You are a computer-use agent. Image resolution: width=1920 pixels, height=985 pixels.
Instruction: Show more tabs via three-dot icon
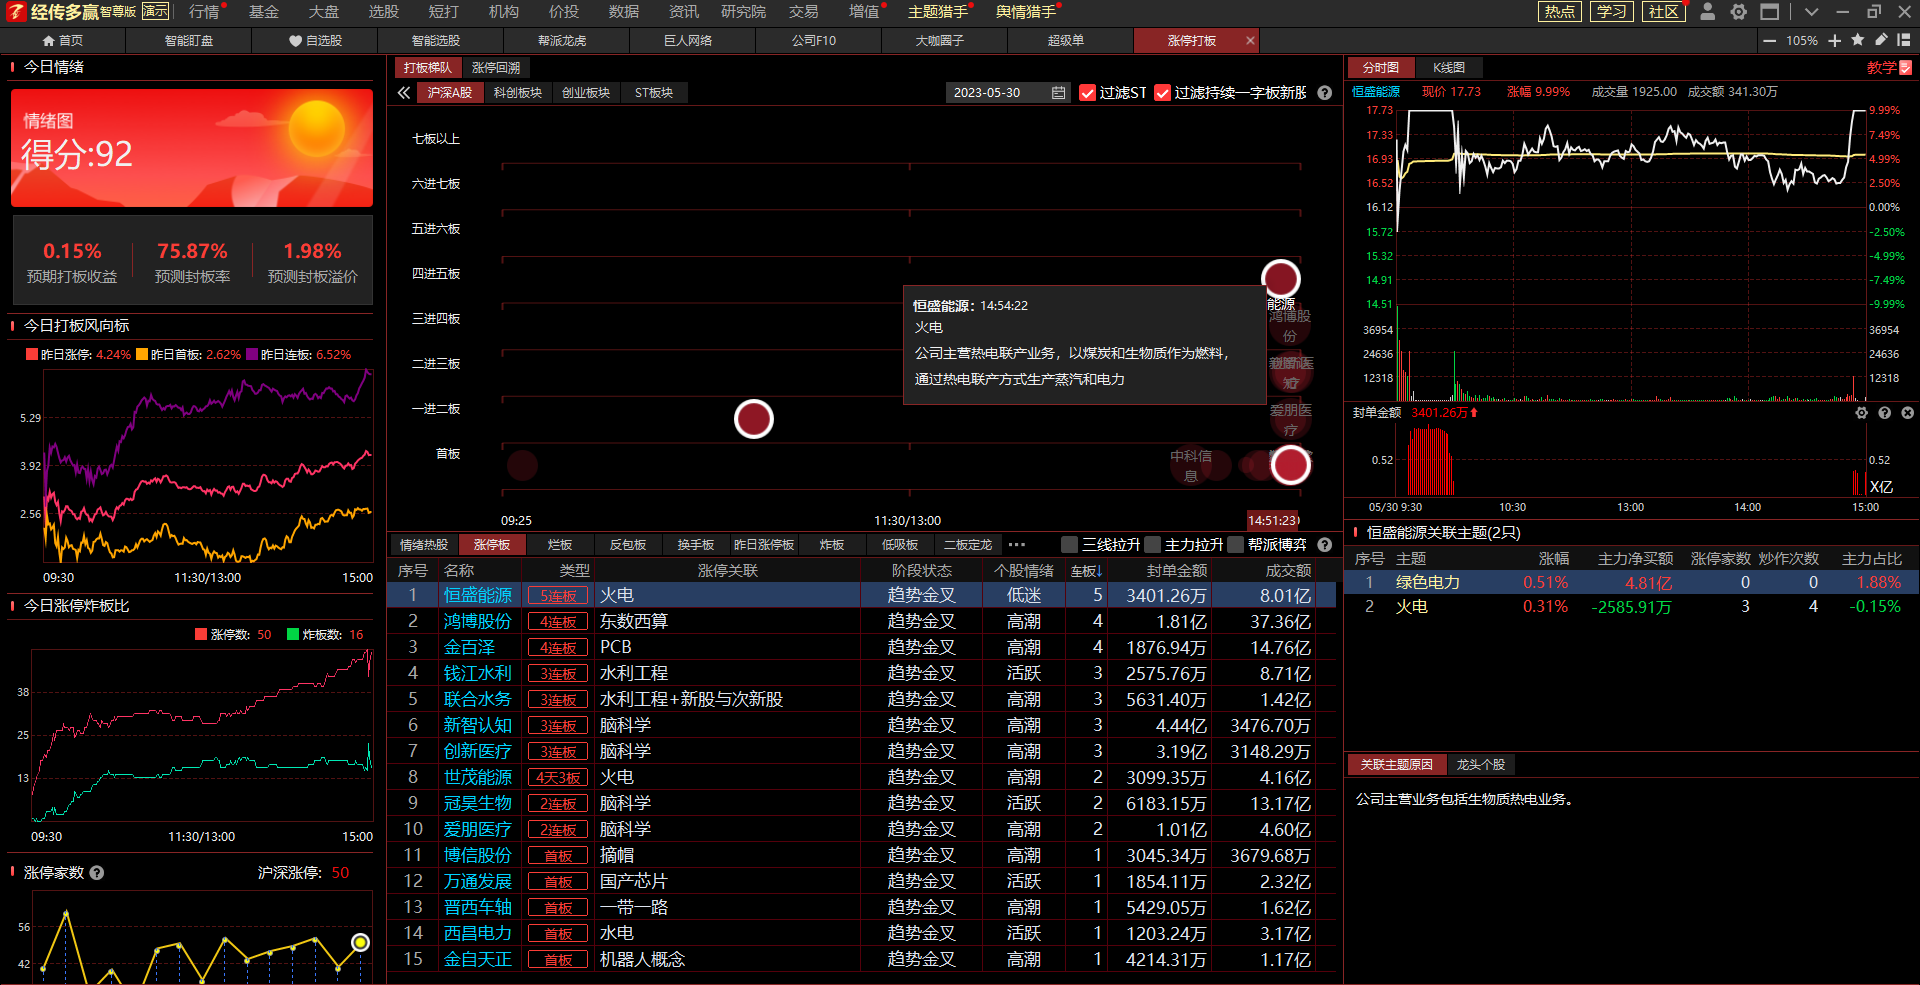[x=1017, y=545]
